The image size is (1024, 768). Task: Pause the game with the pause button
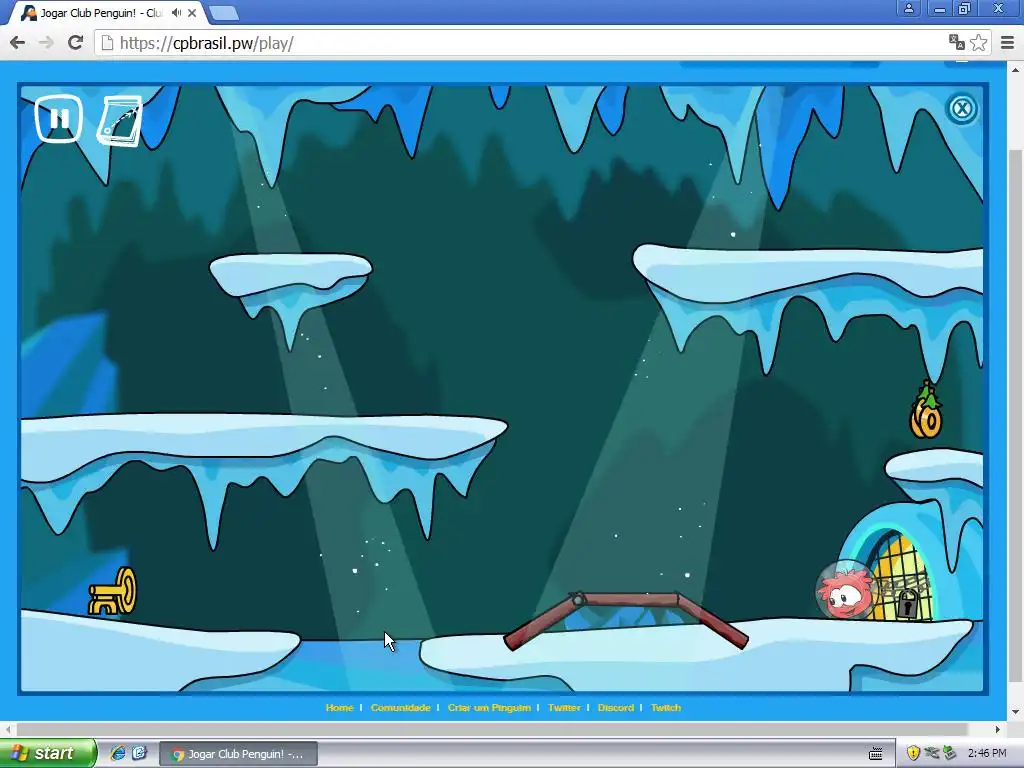pyautogui.click(x=59, y=119)
